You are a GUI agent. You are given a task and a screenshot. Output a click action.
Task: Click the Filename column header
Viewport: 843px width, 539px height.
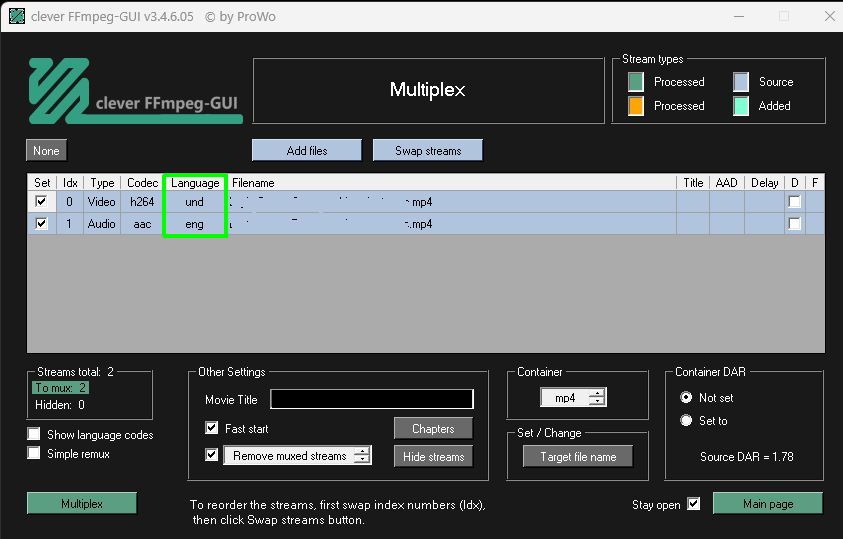[x=452, y=183]
